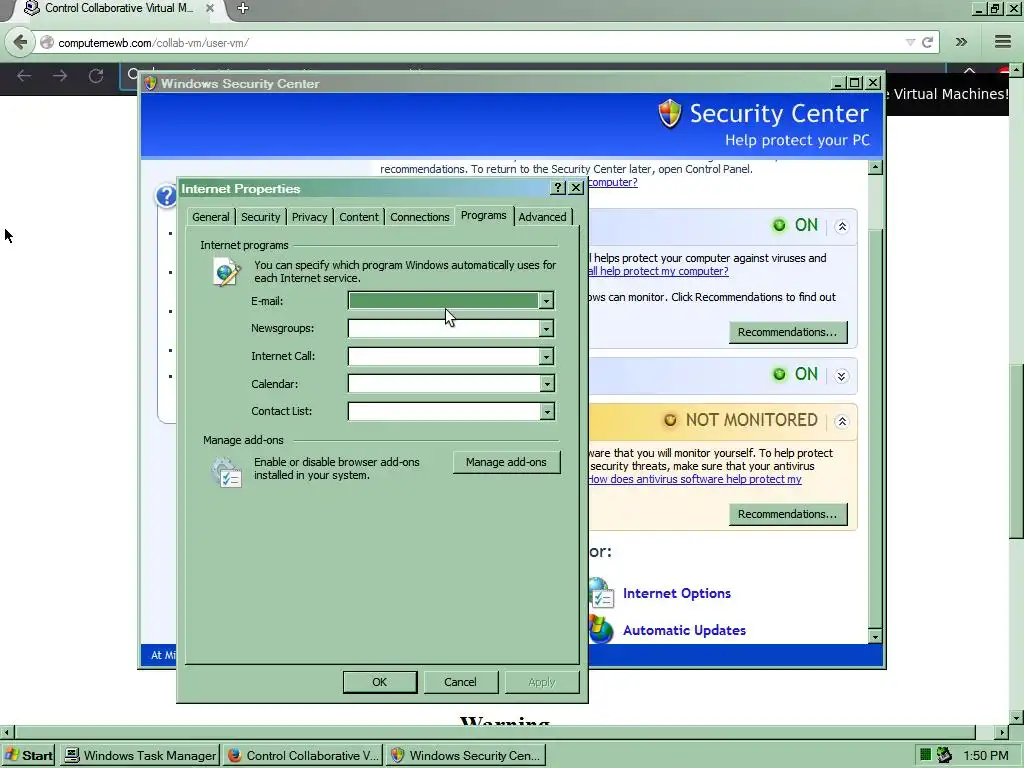Close the Internet Properties dialog
1024x768 pixels.
575,188
